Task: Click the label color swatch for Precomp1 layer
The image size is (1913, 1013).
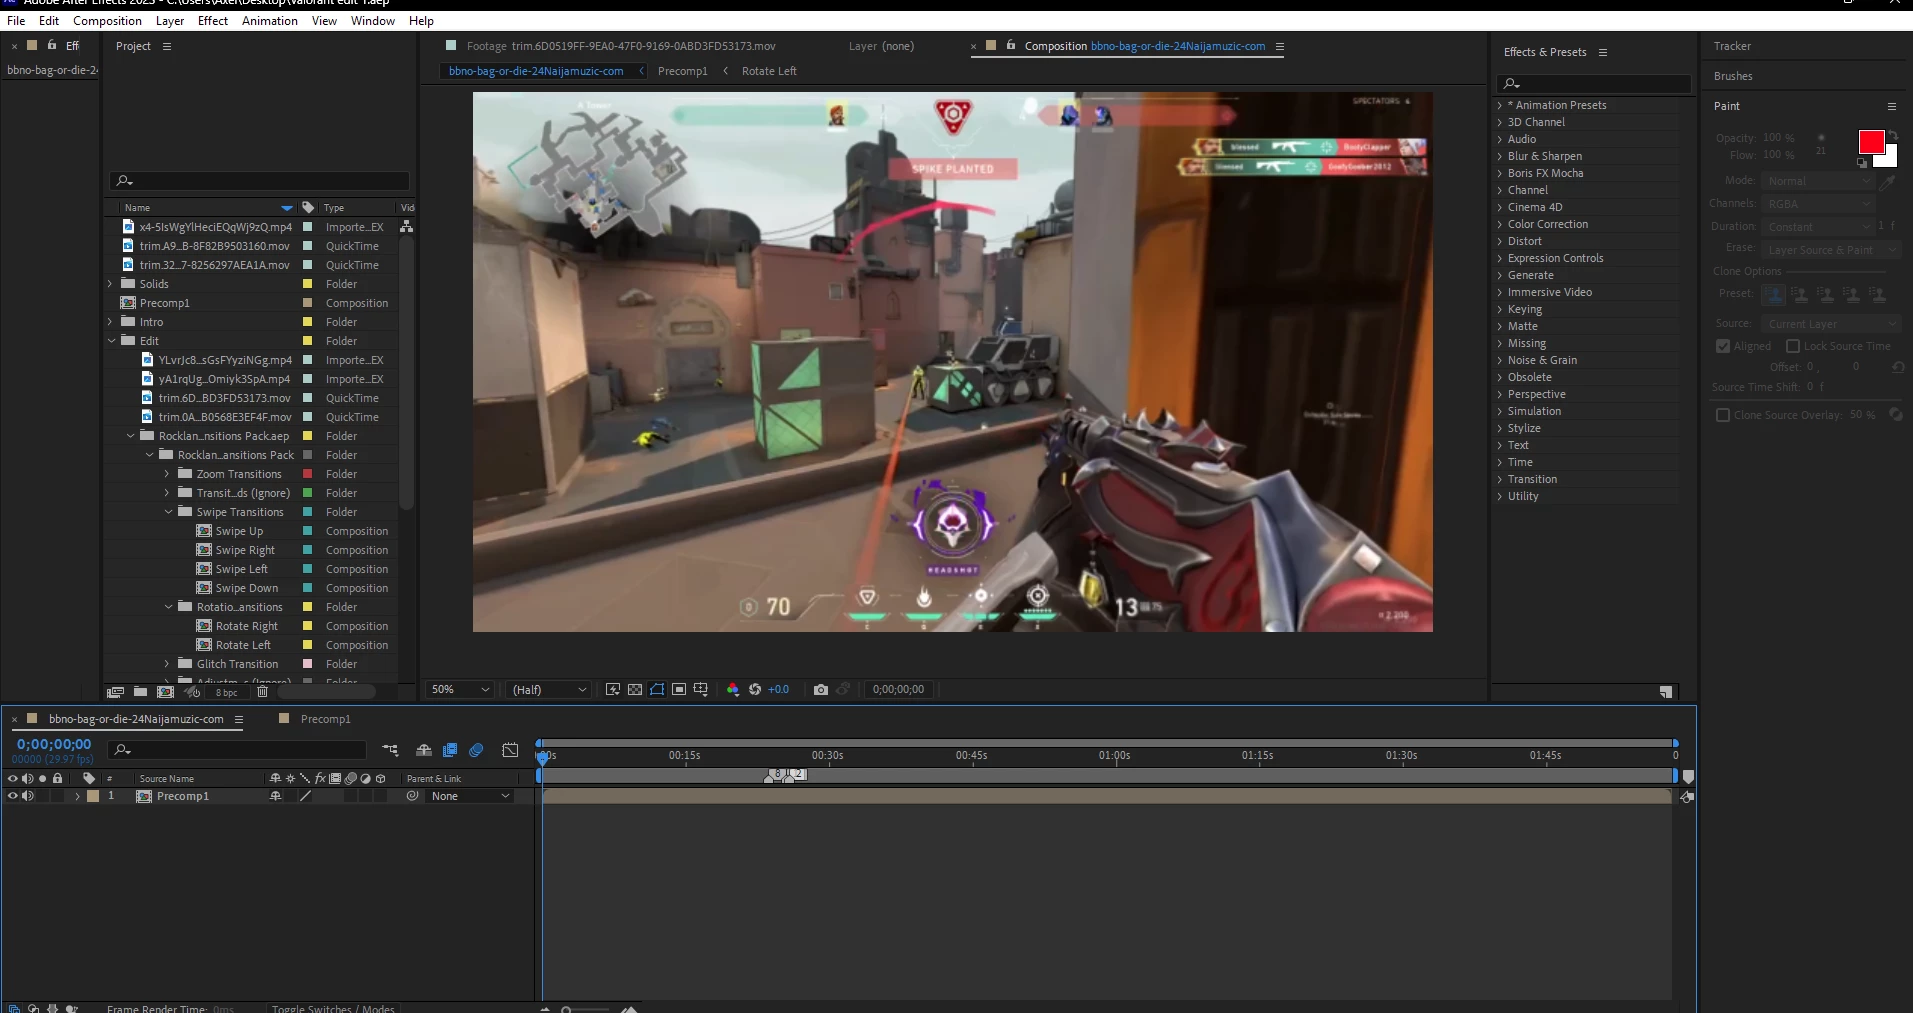Action: tap(93, 796)
